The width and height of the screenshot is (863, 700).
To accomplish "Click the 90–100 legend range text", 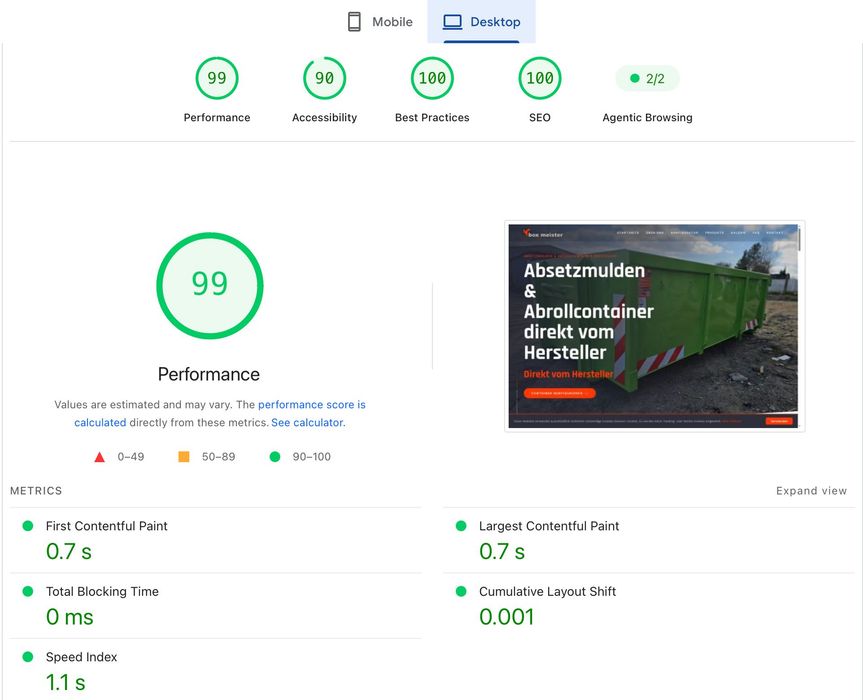I will [x=312, y=457].
